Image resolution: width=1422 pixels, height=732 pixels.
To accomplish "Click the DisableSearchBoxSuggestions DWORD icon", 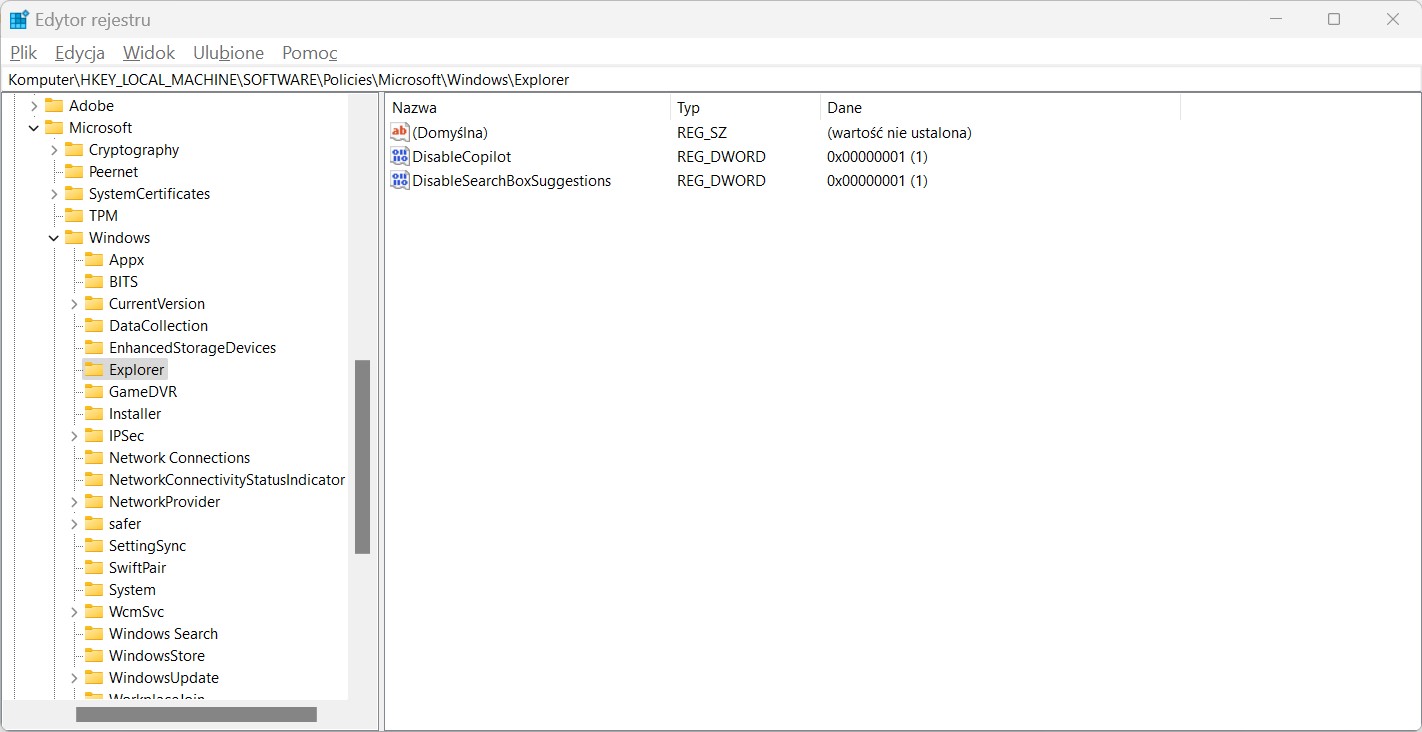I will click(400, 181).
